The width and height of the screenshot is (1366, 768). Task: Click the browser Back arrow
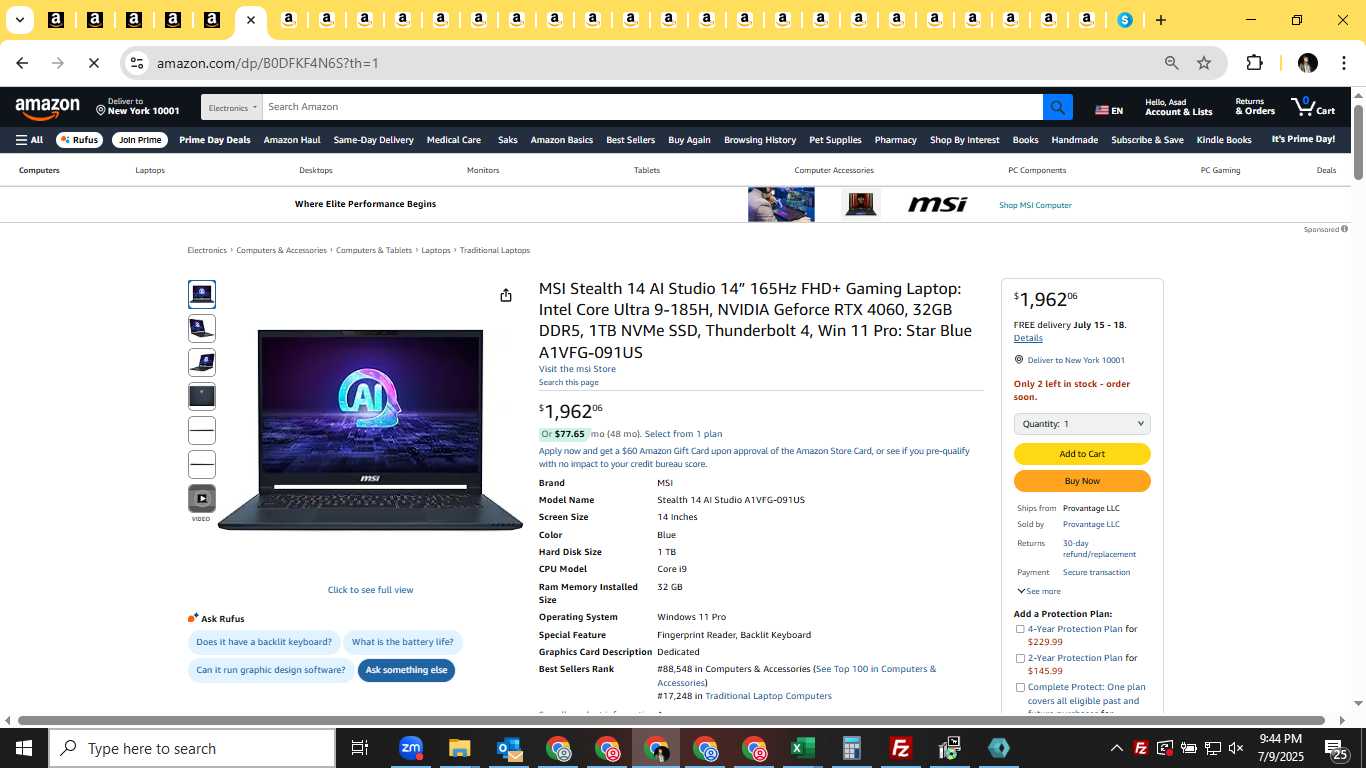click(x=22, y=63)
